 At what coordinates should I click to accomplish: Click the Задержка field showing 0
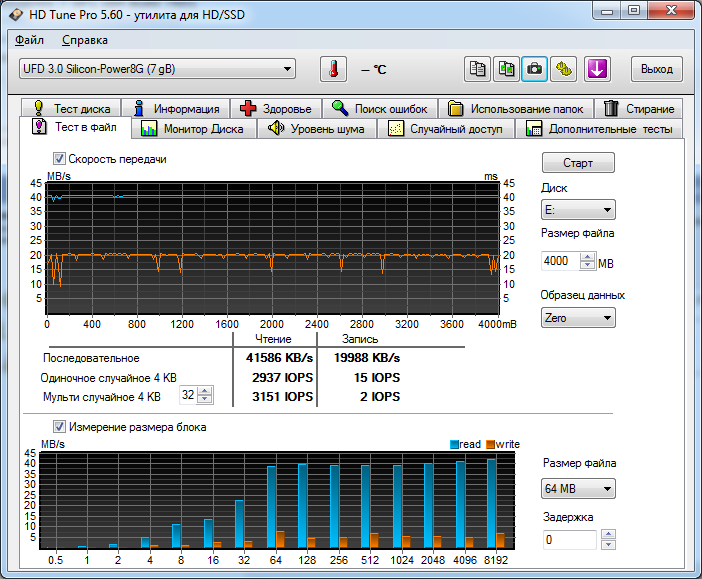pyautogui.click(x=569, y=540)
